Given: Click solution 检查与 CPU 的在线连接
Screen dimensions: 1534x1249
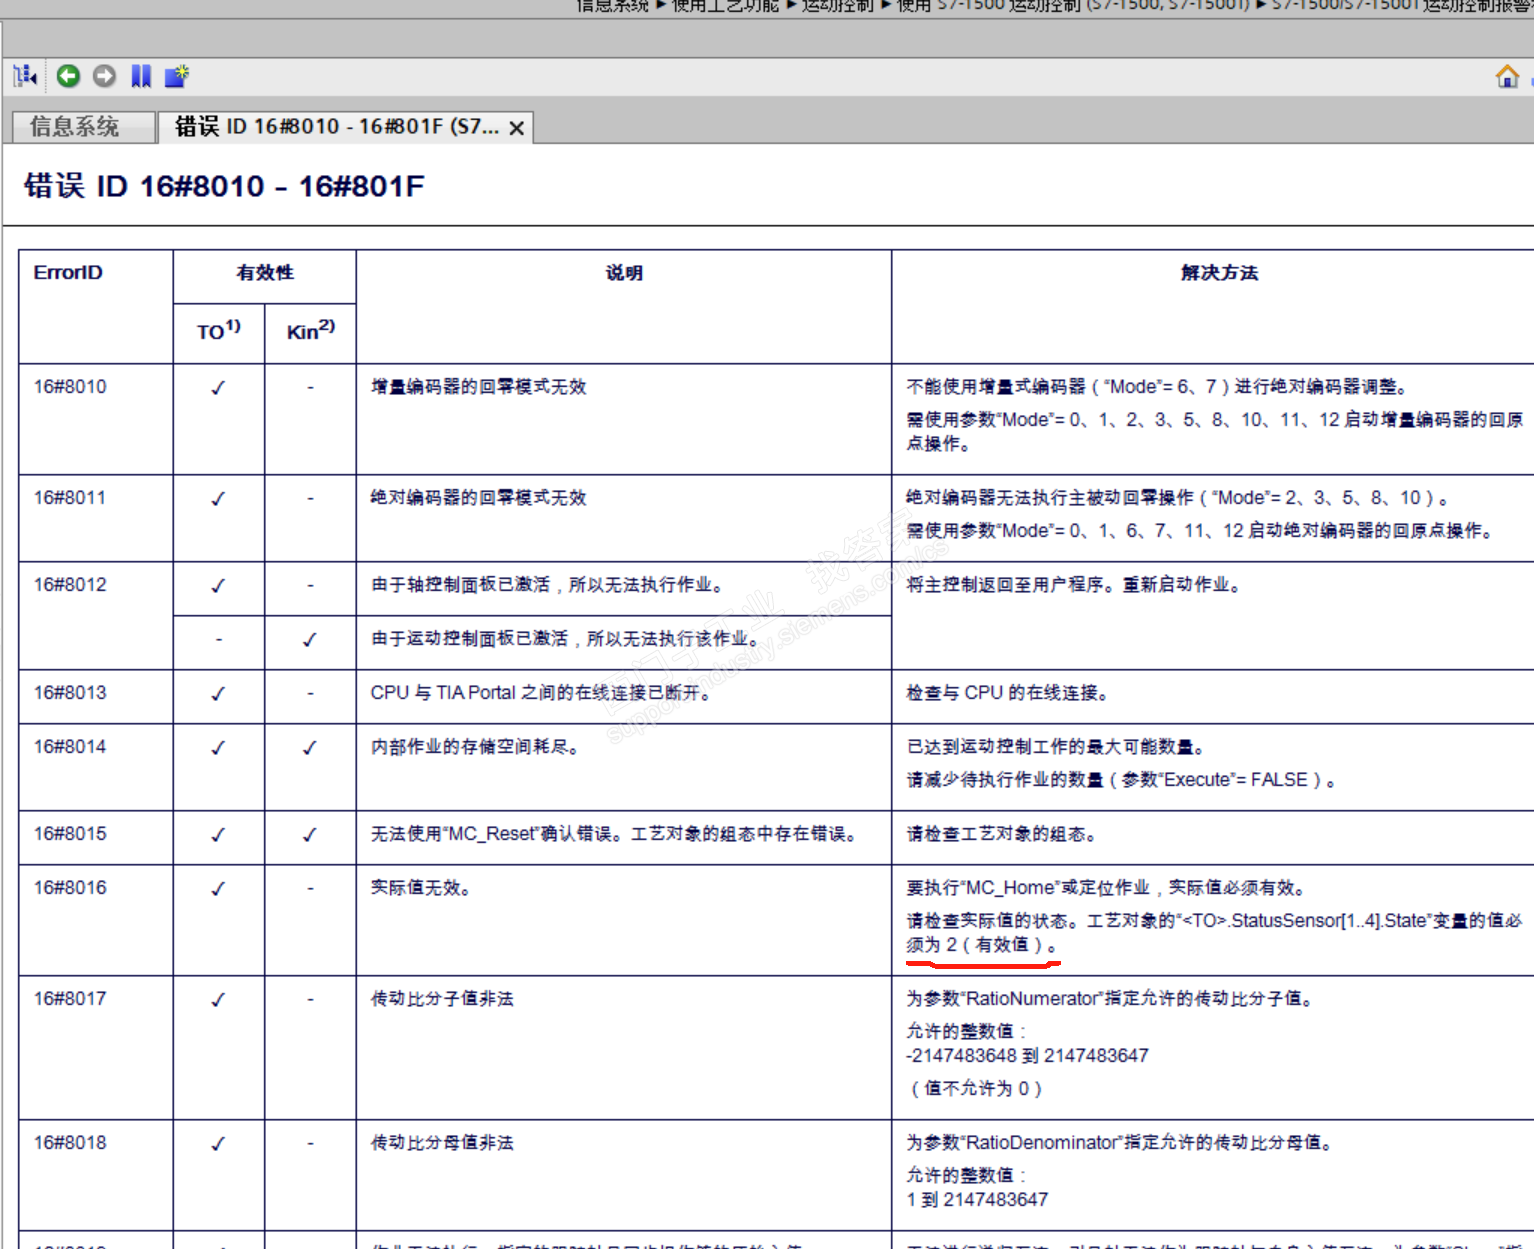Looking at the screenshot, I should click(x=1007, y=693).
